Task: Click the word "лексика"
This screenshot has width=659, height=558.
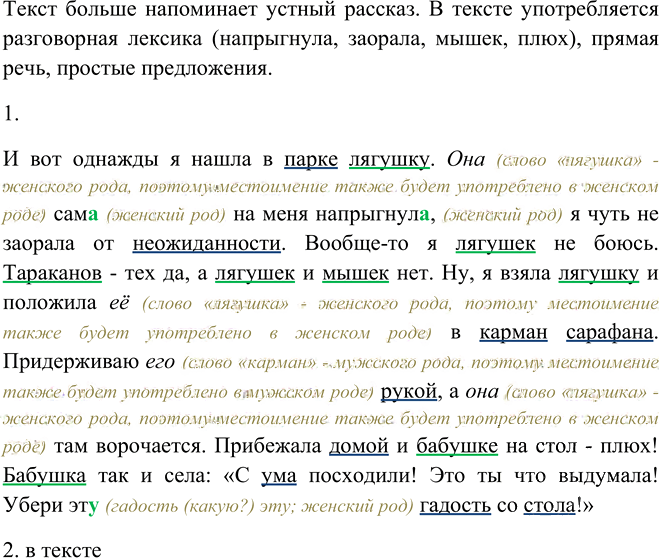Action: [x=165, y=39]
